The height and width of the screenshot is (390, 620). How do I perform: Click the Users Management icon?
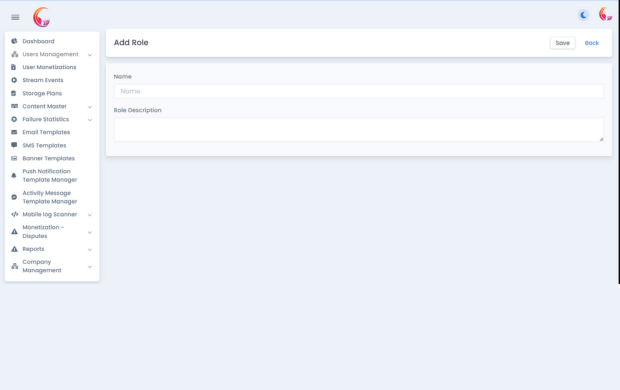(x=14, y=54)
